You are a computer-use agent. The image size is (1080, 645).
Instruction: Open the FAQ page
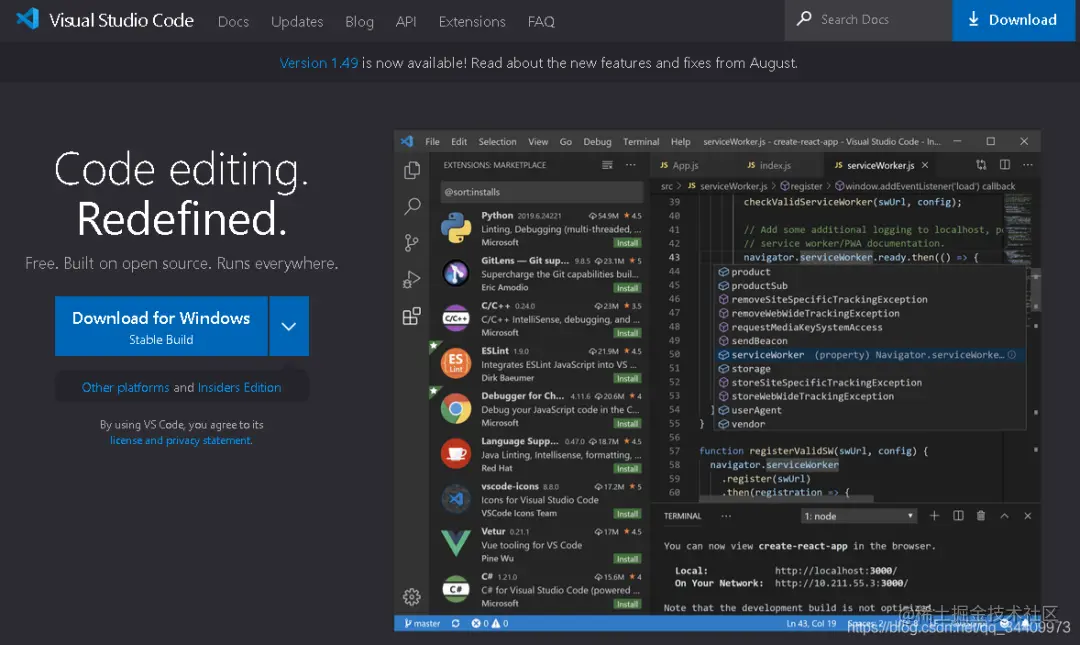click(x=541, y=21)
